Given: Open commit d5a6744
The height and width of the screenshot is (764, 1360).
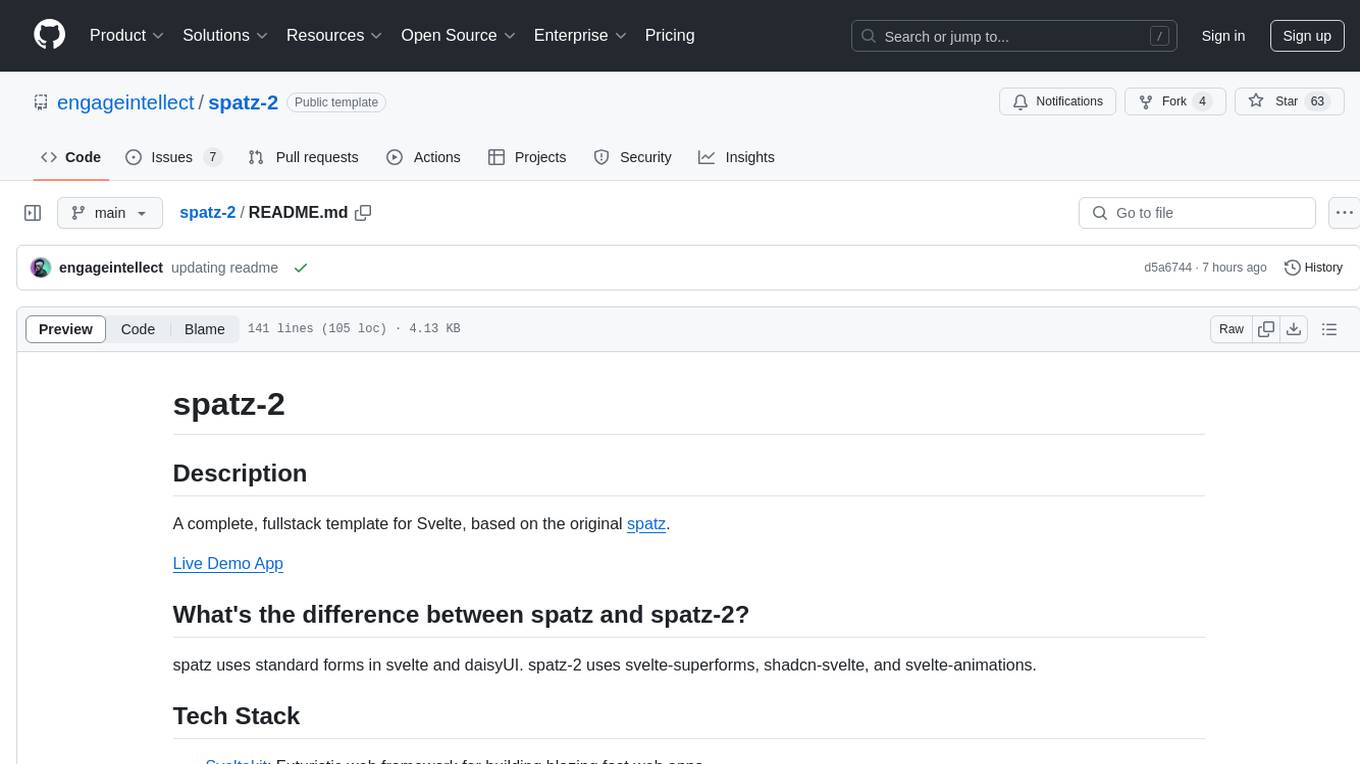Looking at the screenshot, I should coord(1168,268).
